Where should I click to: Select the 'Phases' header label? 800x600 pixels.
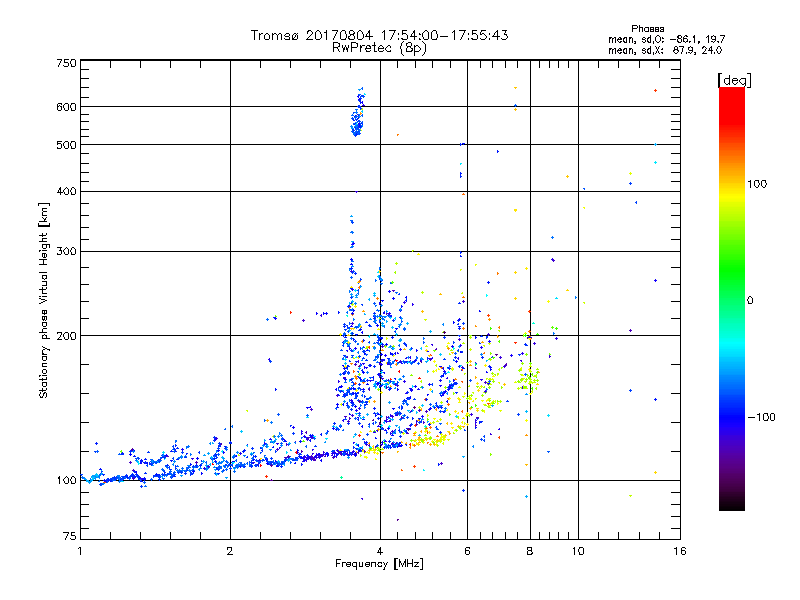[647, 29]
